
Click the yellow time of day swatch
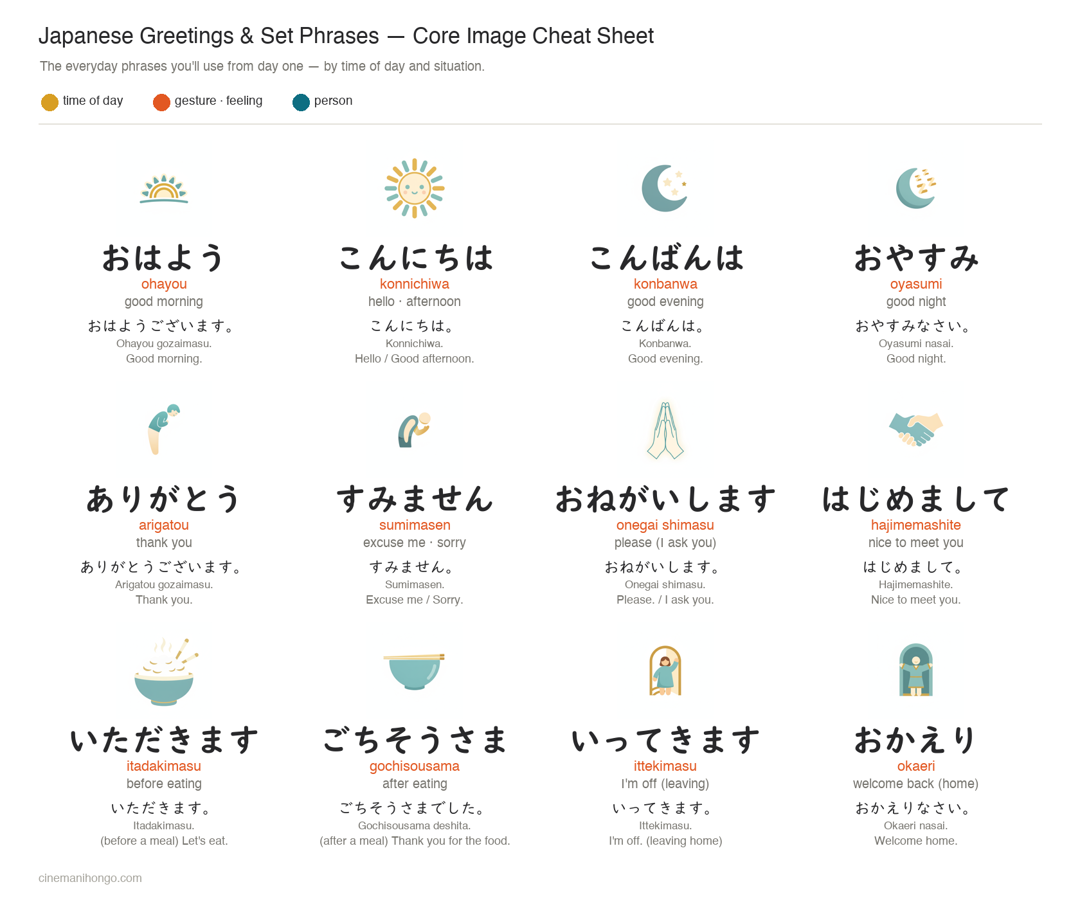pos(50,103)
